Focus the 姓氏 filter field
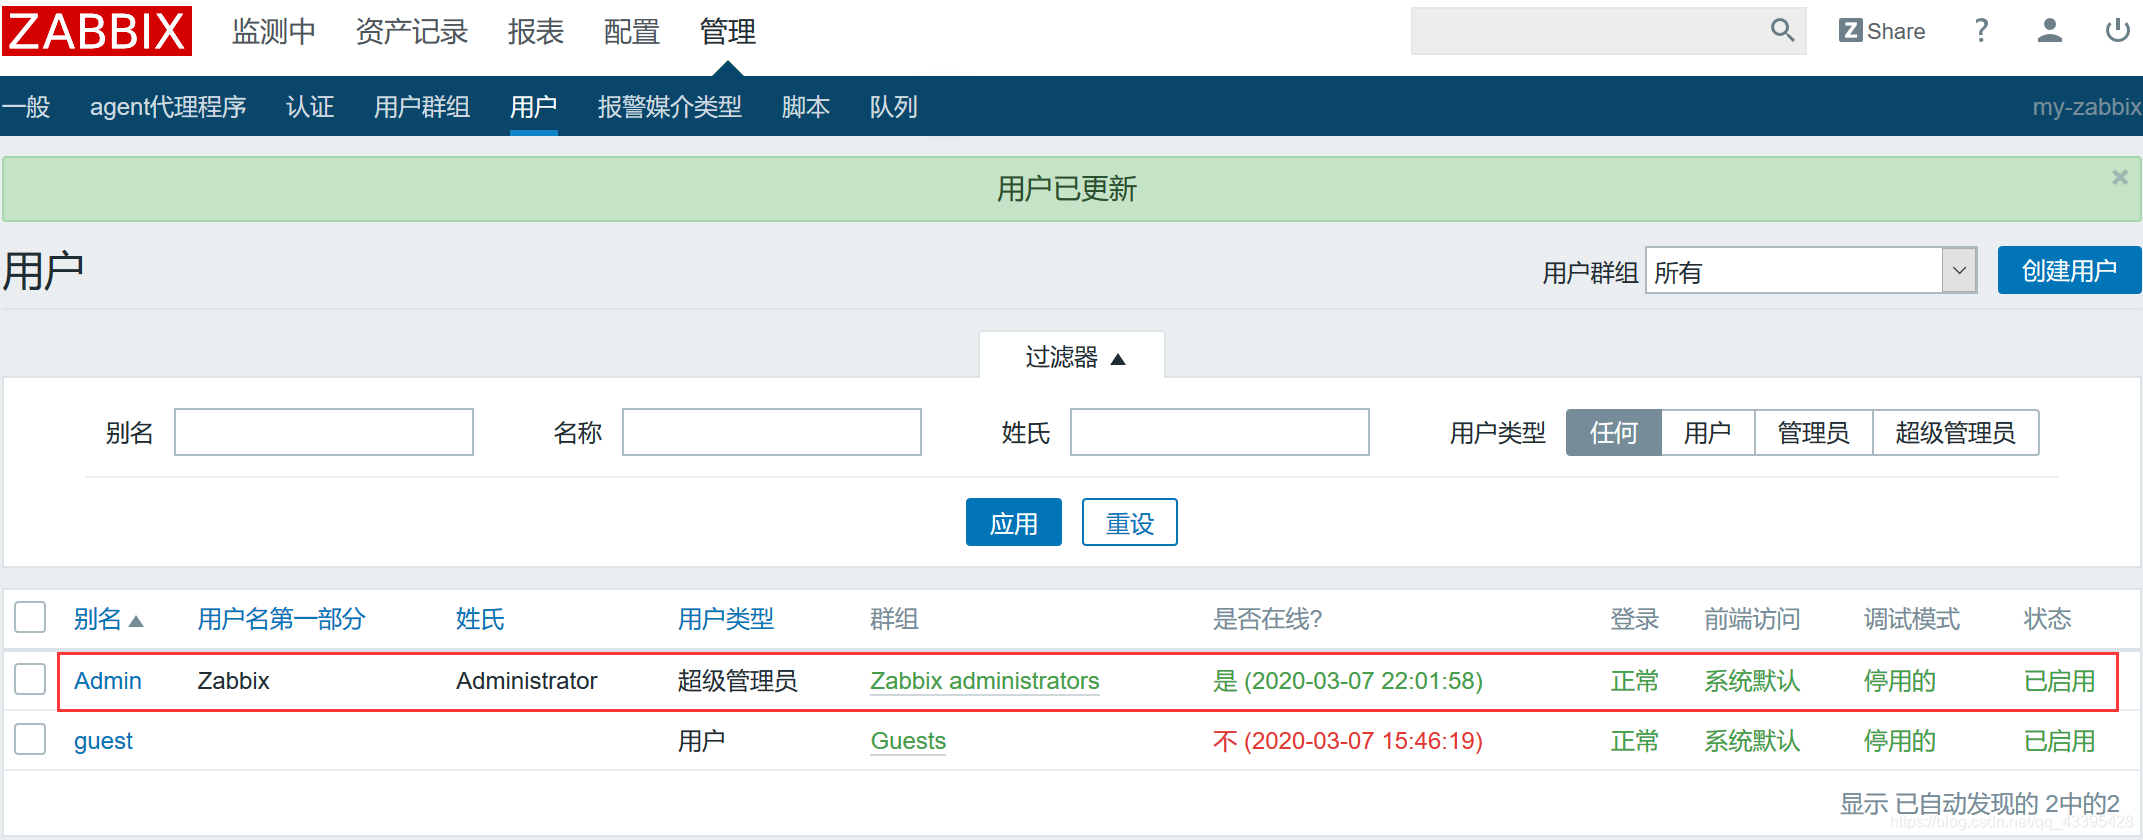2143x840 pixels. point(1220,432)
